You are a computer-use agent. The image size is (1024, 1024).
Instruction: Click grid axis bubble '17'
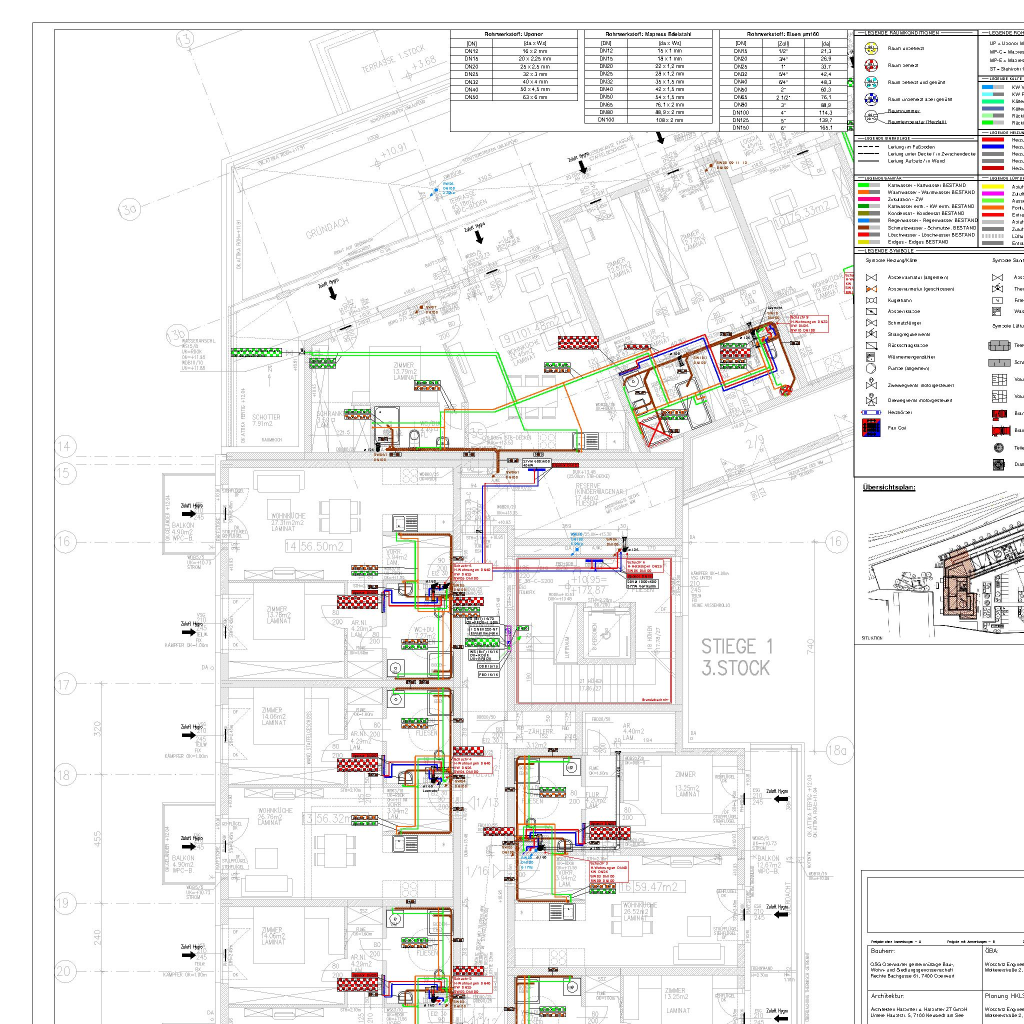(65, 685)
